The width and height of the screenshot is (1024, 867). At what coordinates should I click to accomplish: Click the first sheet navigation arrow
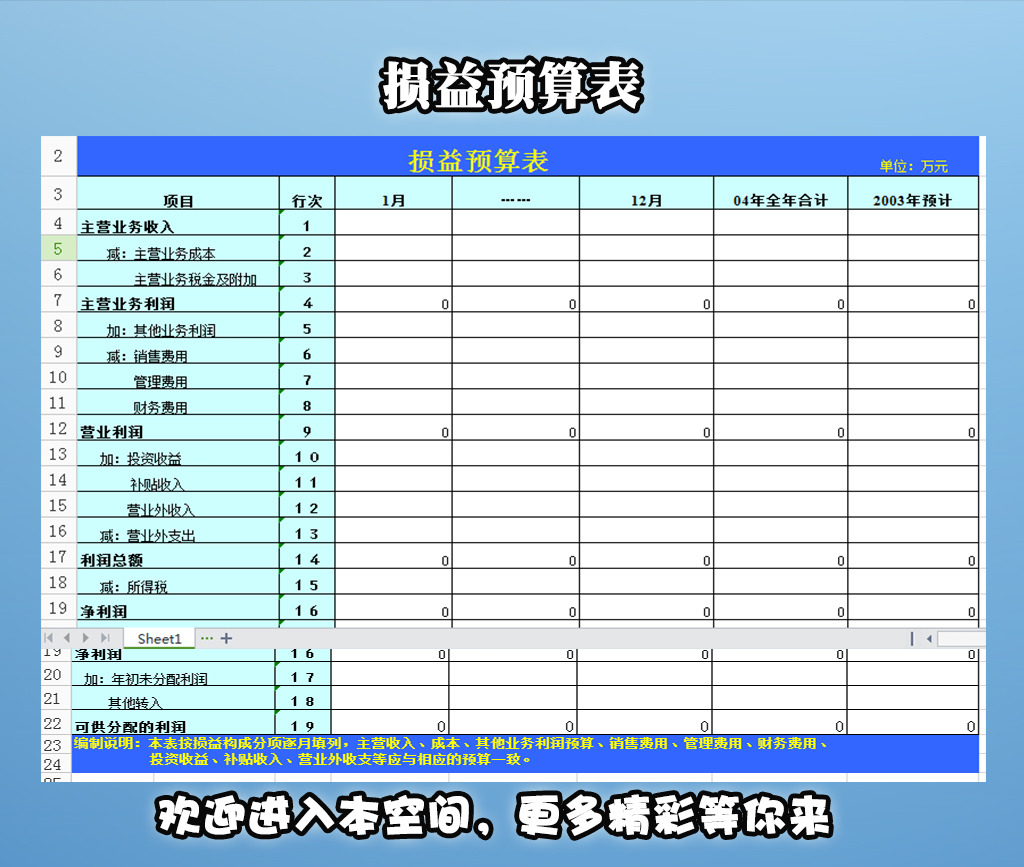pos(49,638)
